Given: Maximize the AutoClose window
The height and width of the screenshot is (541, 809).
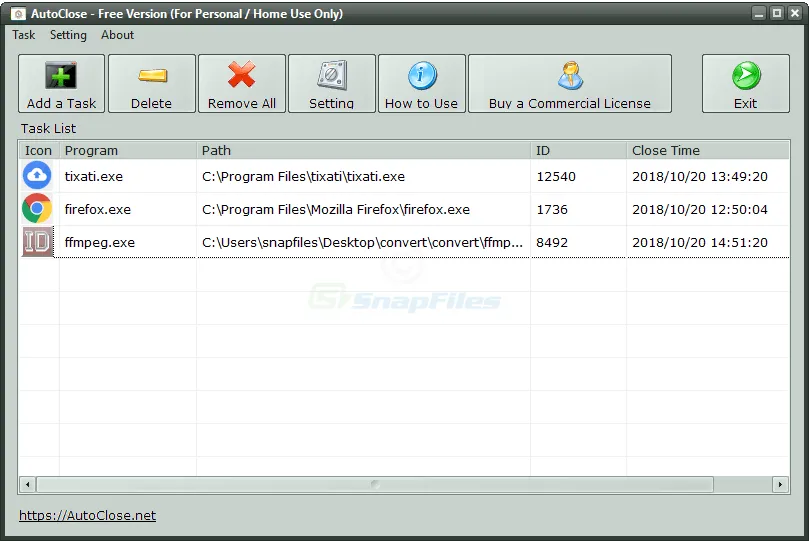Looking at the screenshot, I should tap(776, 13).
